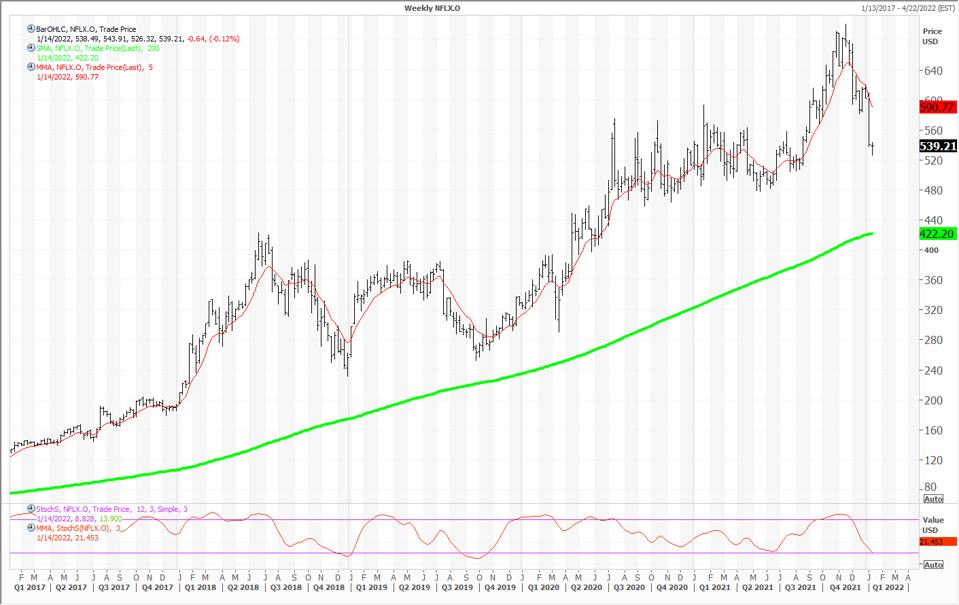The height and width of the screenshot is (605, 959).
Task: Click the BarOHLC legend clock icon
Action: pos(31,30)
